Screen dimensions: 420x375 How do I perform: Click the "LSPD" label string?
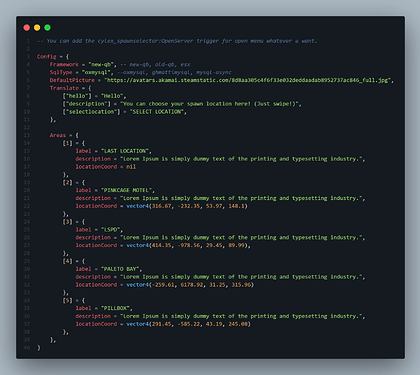coord(111,230)
